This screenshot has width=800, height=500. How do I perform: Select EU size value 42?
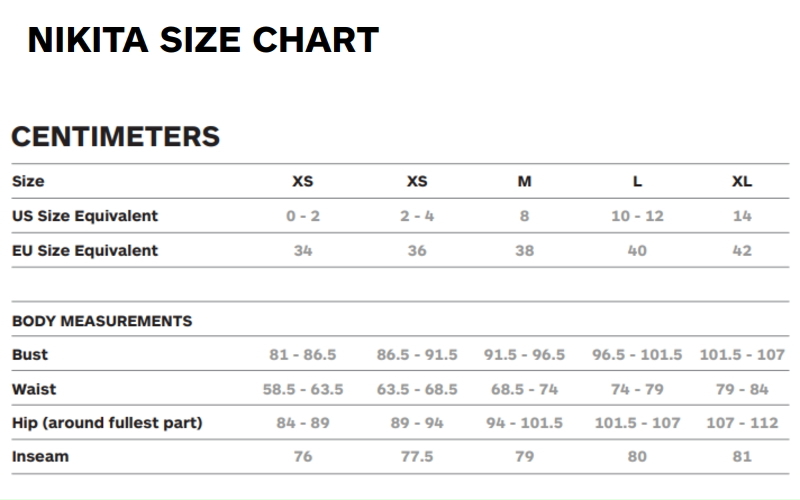[x=741, y=250]
